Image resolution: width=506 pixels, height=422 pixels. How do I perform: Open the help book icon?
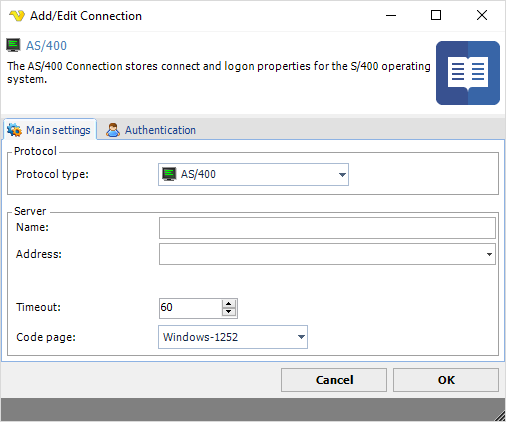pyautogui.click(x=468, y=73)
